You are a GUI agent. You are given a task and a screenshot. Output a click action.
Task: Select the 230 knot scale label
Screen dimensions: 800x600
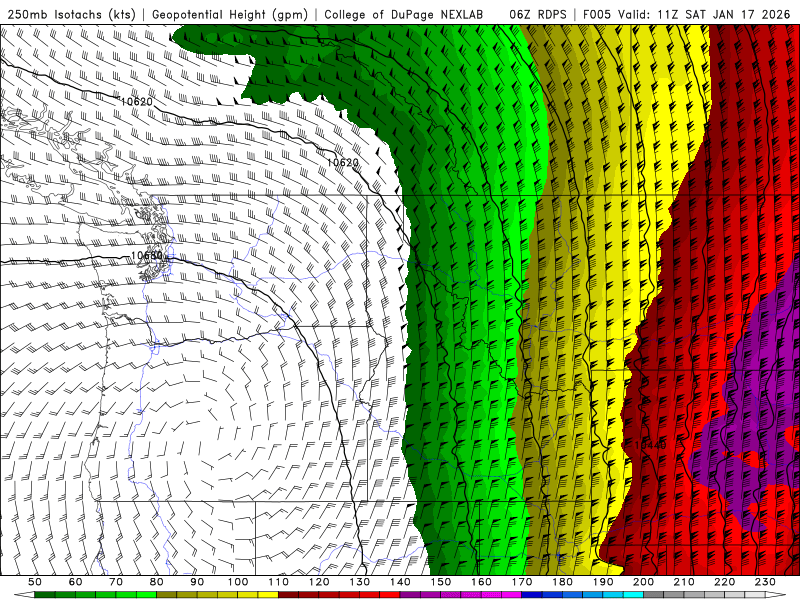tap(765, 582)
